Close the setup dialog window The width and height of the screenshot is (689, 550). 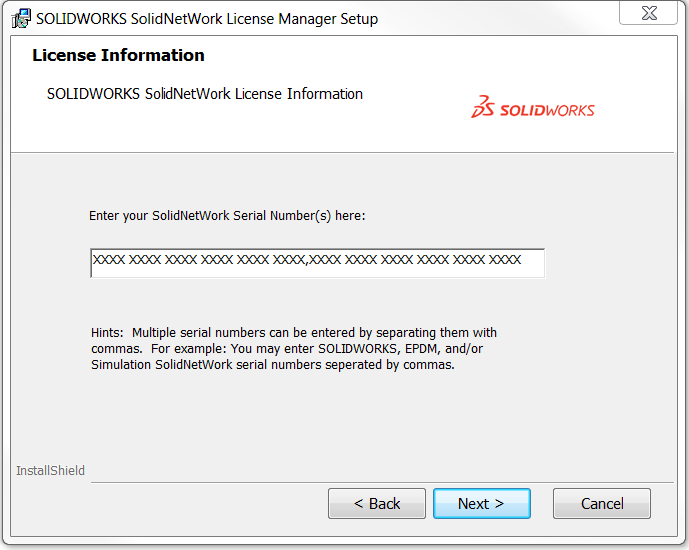[649, 13]
